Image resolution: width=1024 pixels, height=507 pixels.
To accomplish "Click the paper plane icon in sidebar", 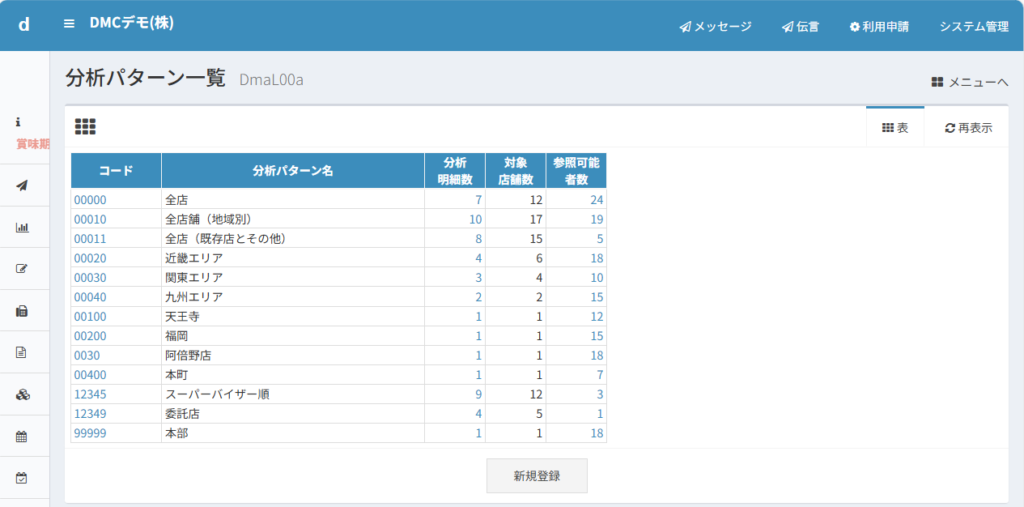I will [22, 185].
